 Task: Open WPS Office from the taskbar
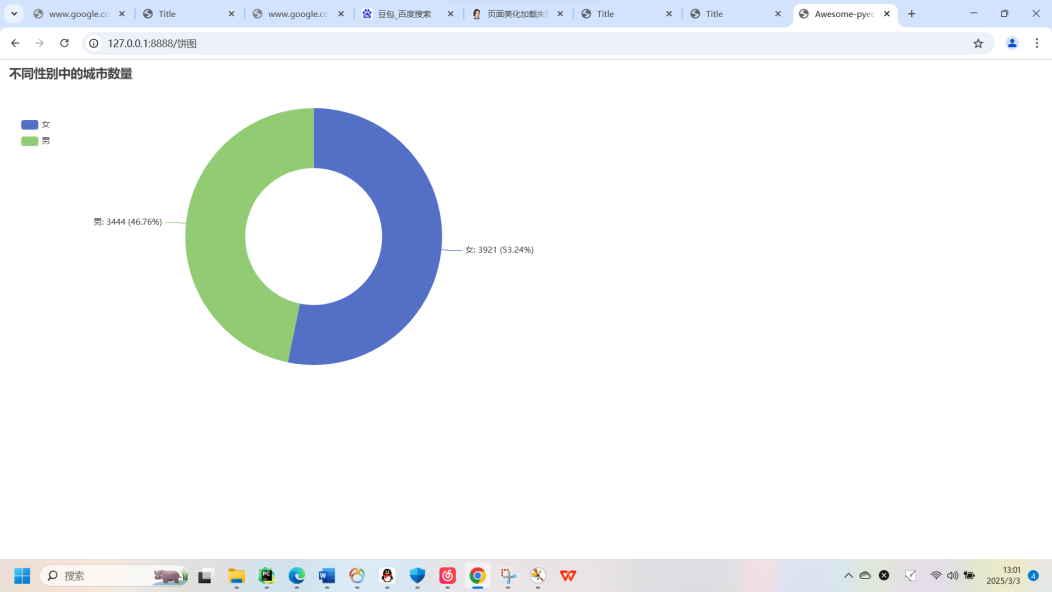tap(568, 575)
